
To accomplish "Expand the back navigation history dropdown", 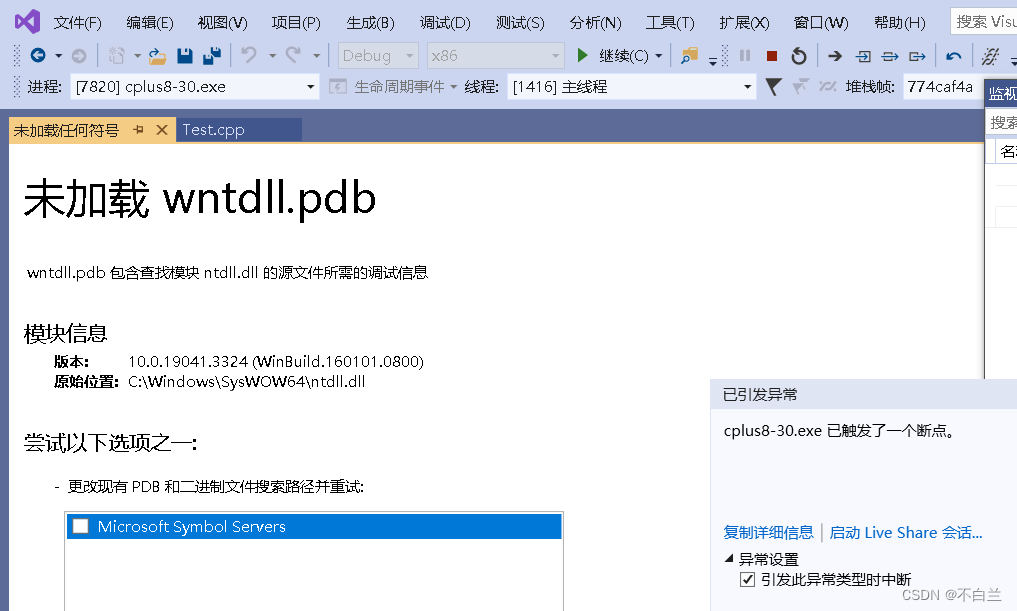I will point(58,56).
